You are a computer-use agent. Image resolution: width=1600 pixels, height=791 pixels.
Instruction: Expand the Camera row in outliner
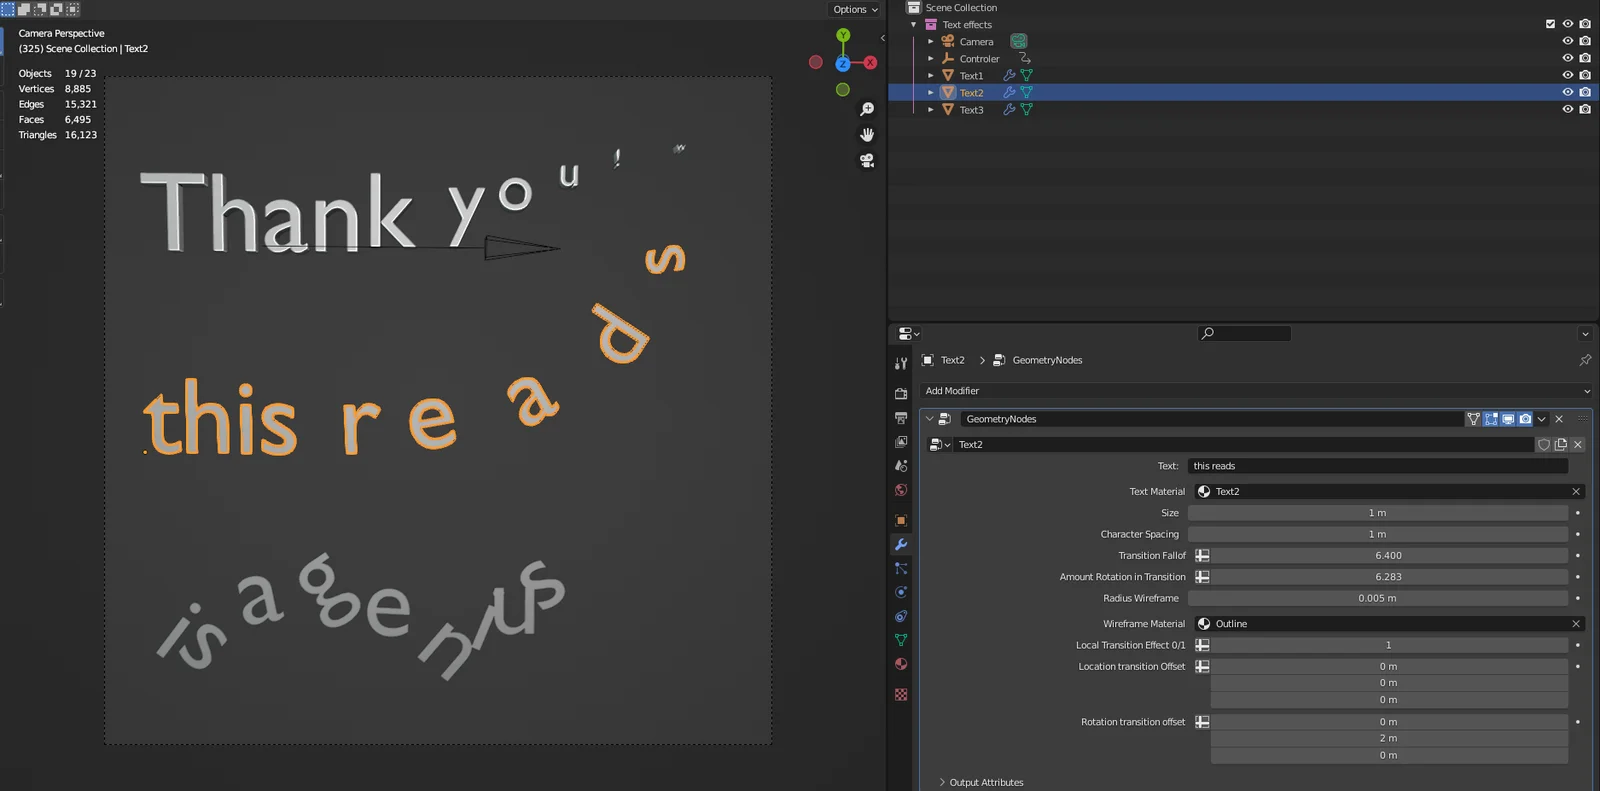(931, 42)
